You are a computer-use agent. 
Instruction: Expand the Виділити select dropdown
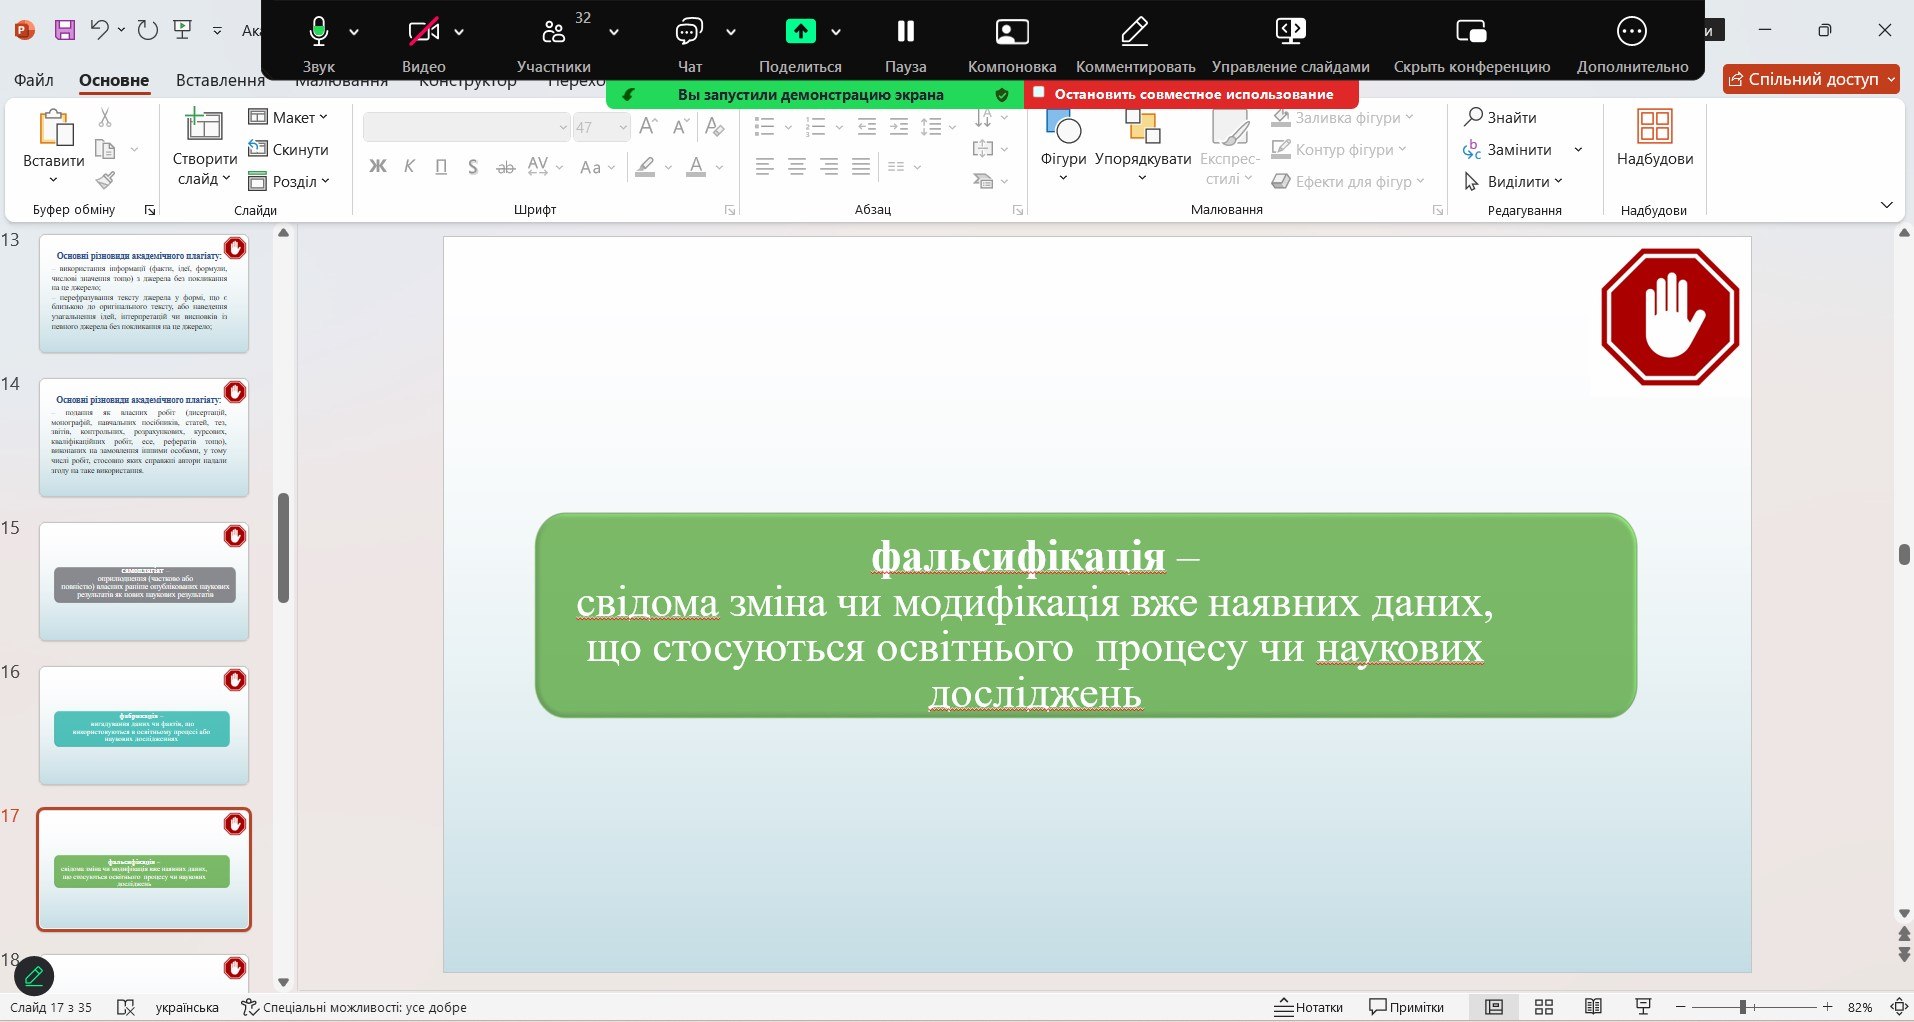click(1513, 181)
